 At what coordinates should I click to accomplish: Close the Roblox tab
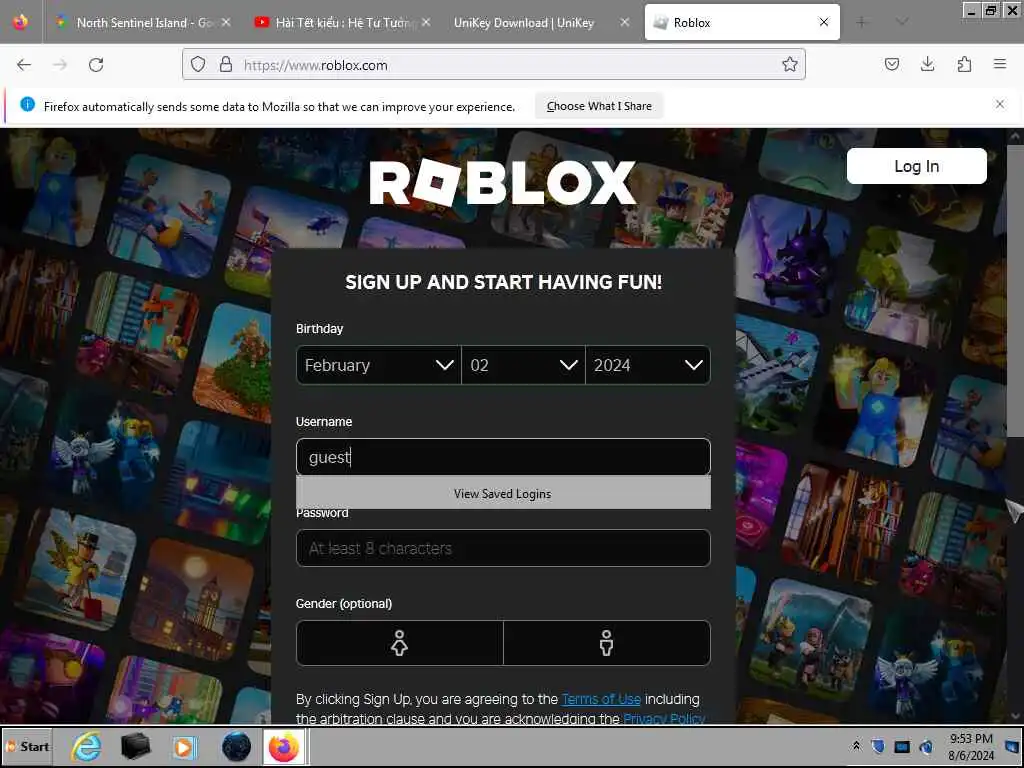coord(824,22)
